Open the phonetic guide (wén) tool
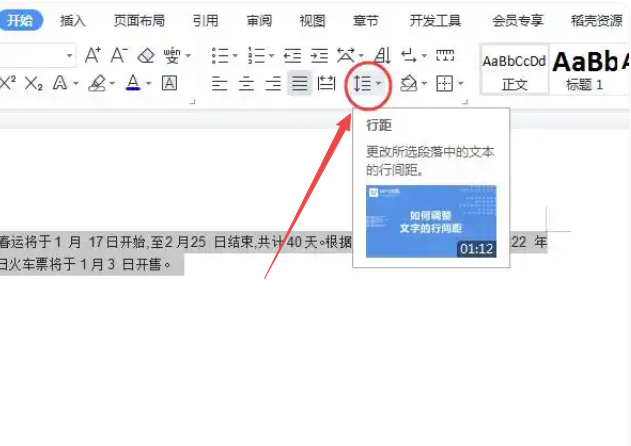 [172, 55]
